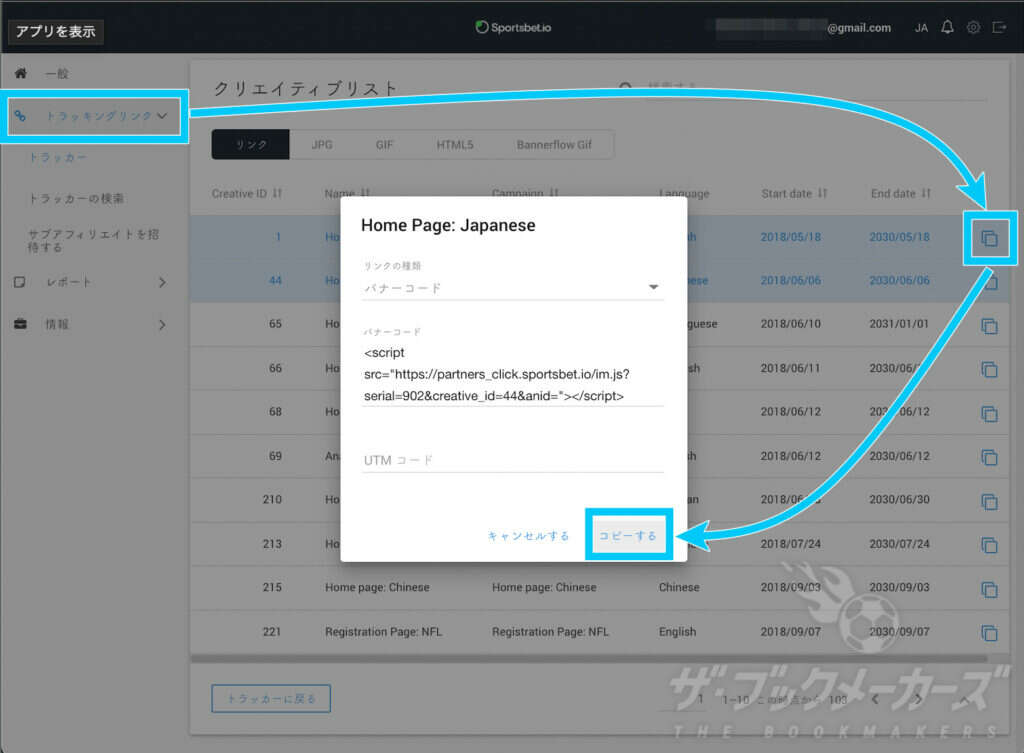The image size is (1024, 753).
Task: Select the HTML5 tab
Action: coord(455,144)
